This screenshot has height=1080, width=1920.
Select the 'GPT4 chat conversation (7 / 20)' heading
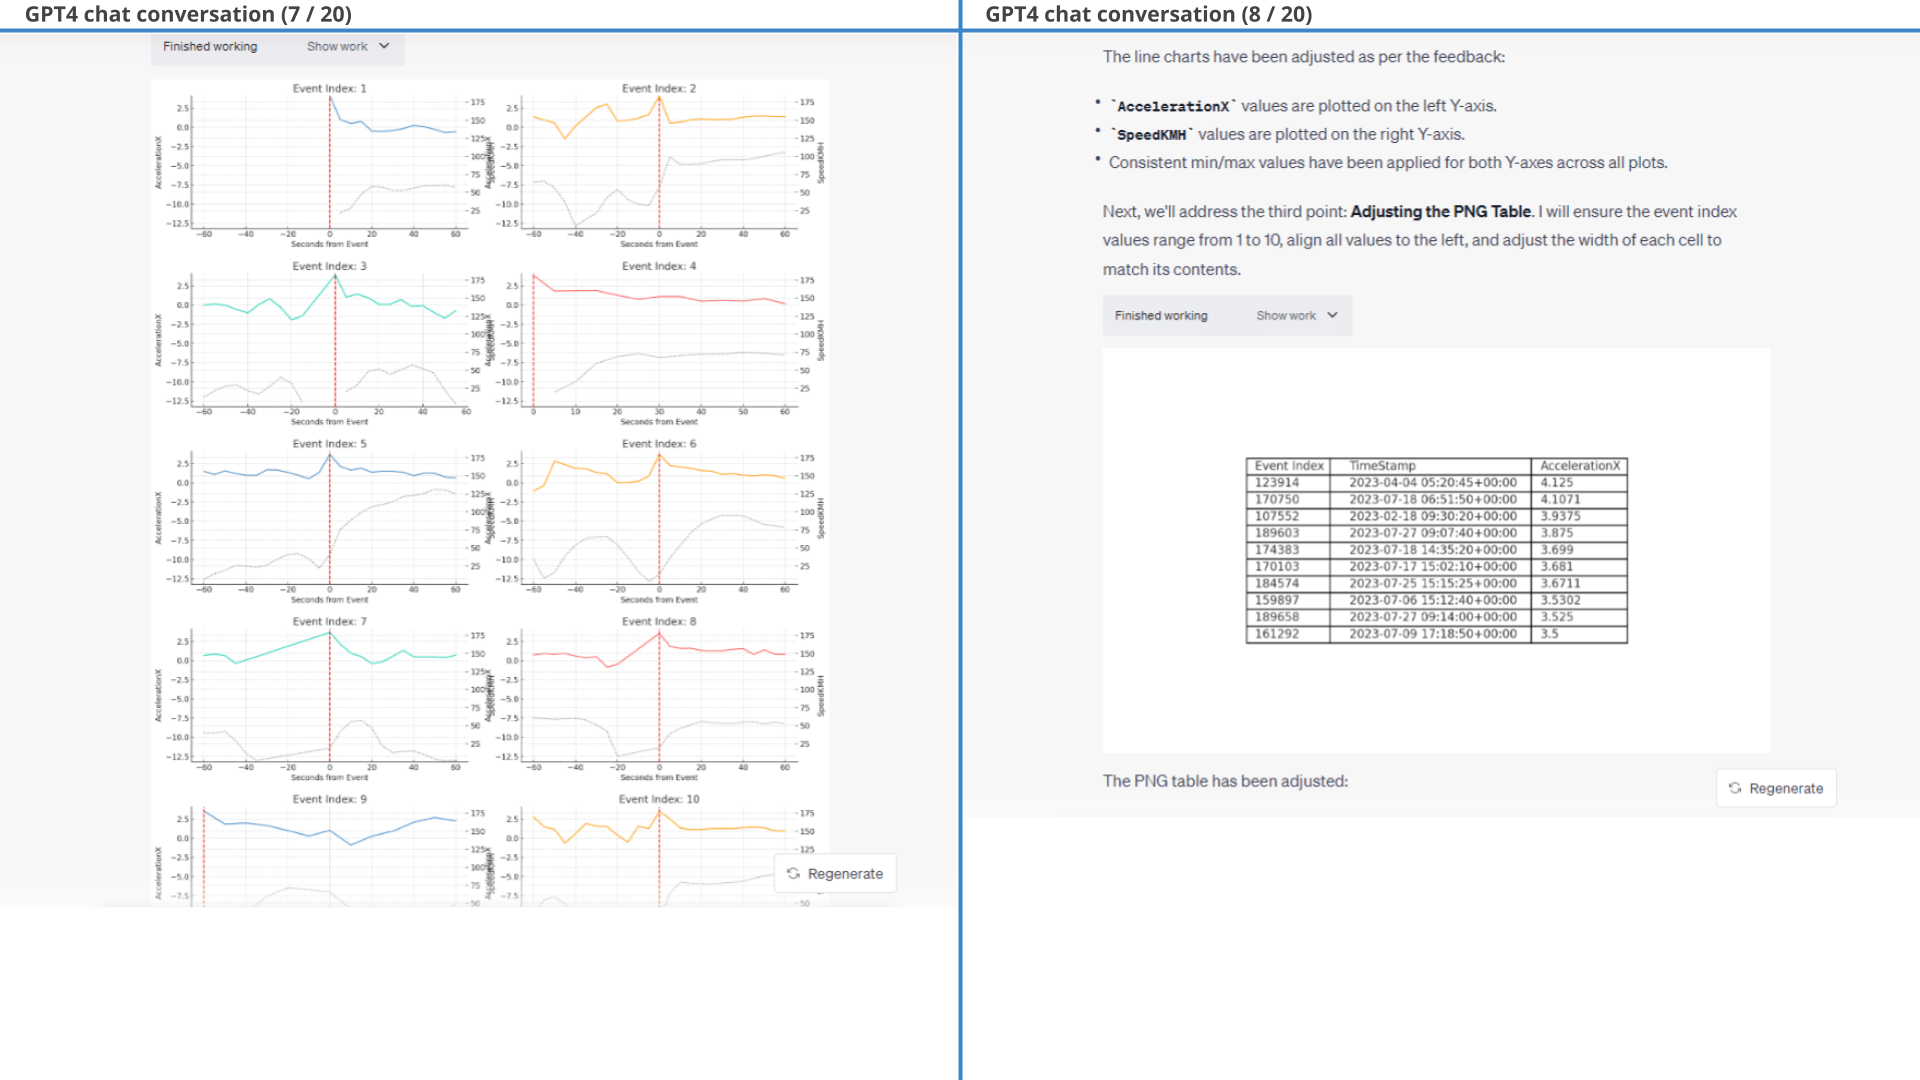click(x=188, y=14)
